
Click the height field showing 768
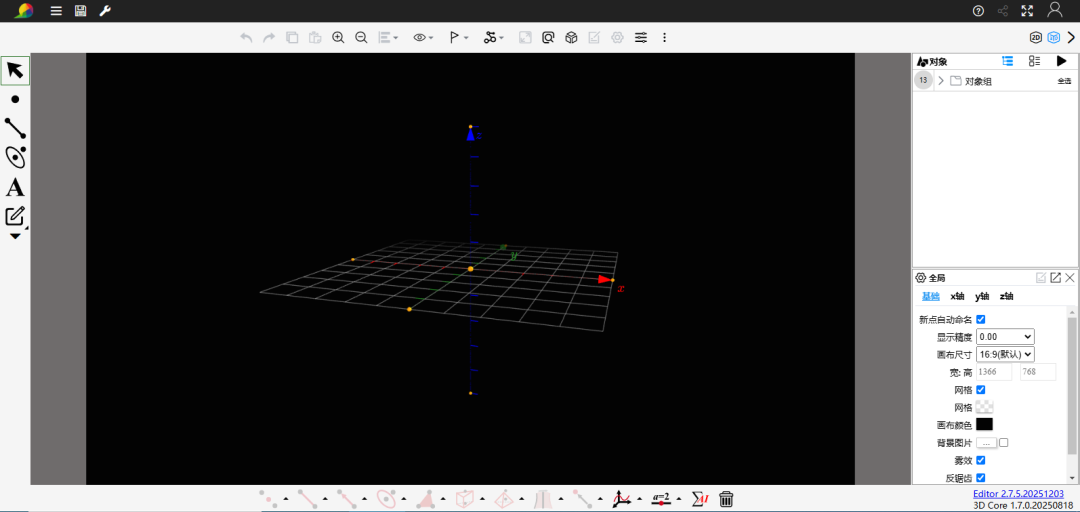pyautogui.click(x=1038, y=372)
